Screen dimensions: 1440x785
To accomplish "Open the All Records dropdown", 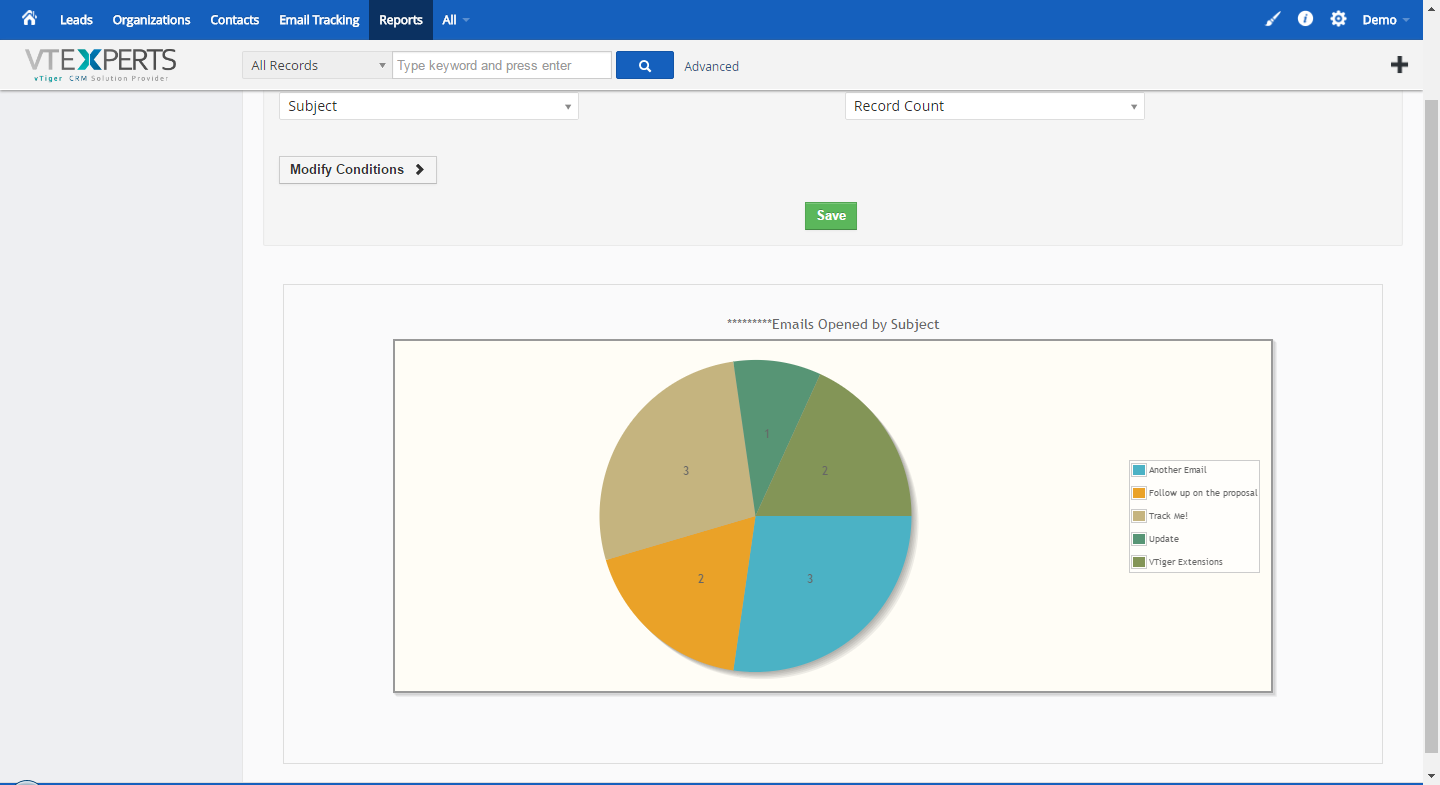I will coord(317,65).
